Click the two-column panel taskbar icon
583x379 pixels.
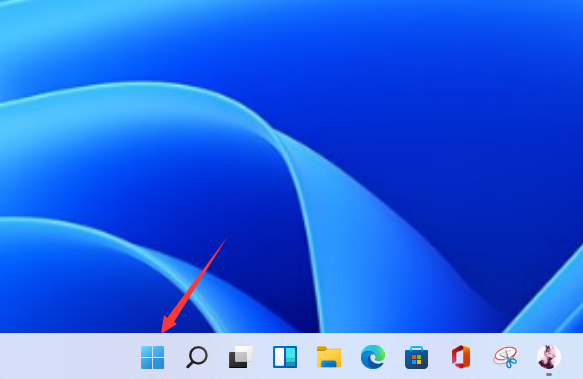click(x=285, y=357)
